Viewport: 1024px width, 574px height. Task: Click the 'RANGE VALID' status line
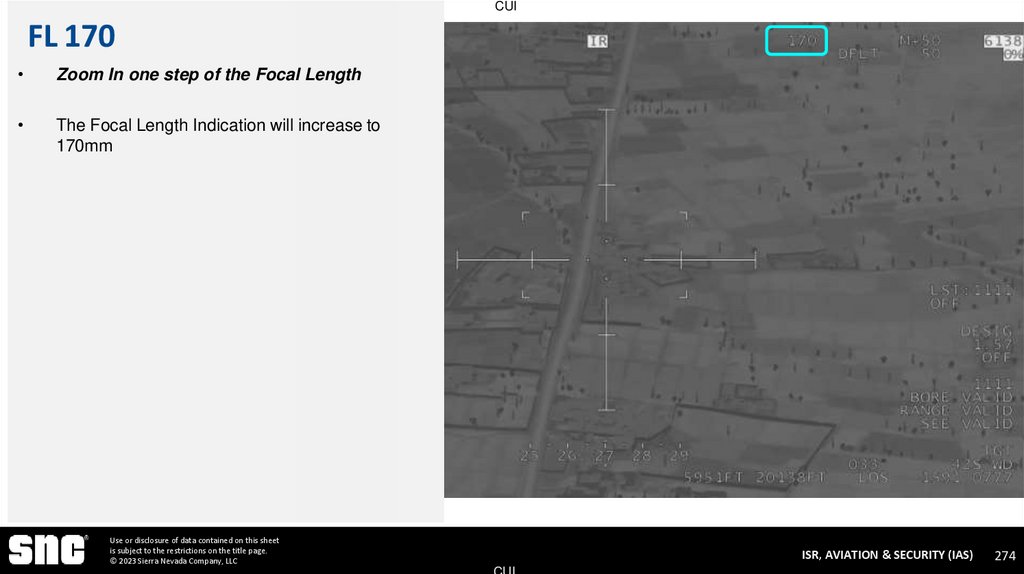[x=956, y=410]
